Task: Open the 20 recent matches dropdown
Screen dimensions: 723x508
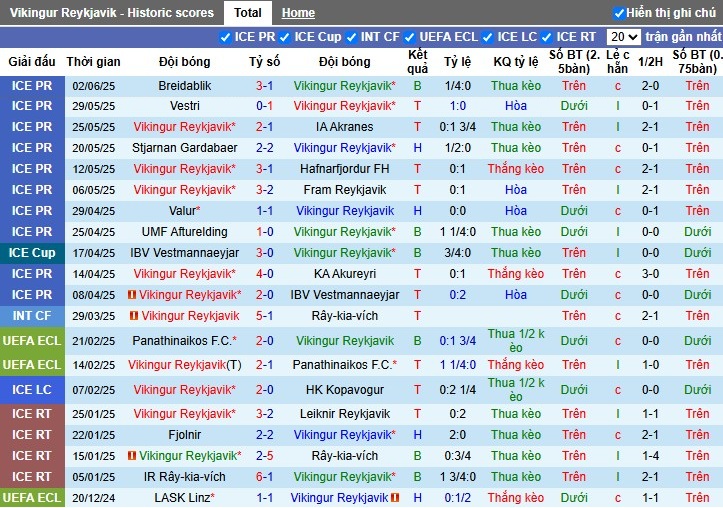Action: coord(623,37)
